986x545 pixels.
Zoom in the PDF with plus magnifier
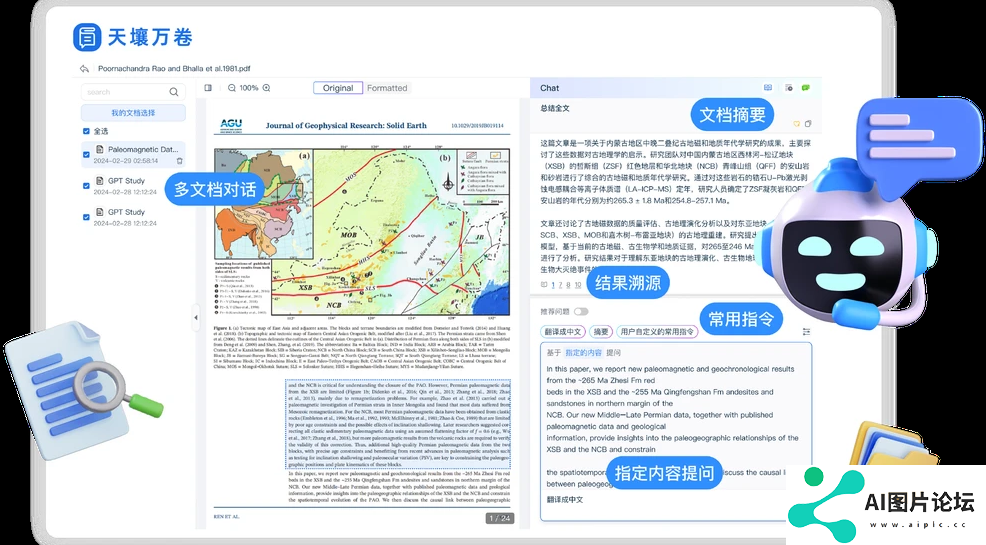(x=267, y=88)
